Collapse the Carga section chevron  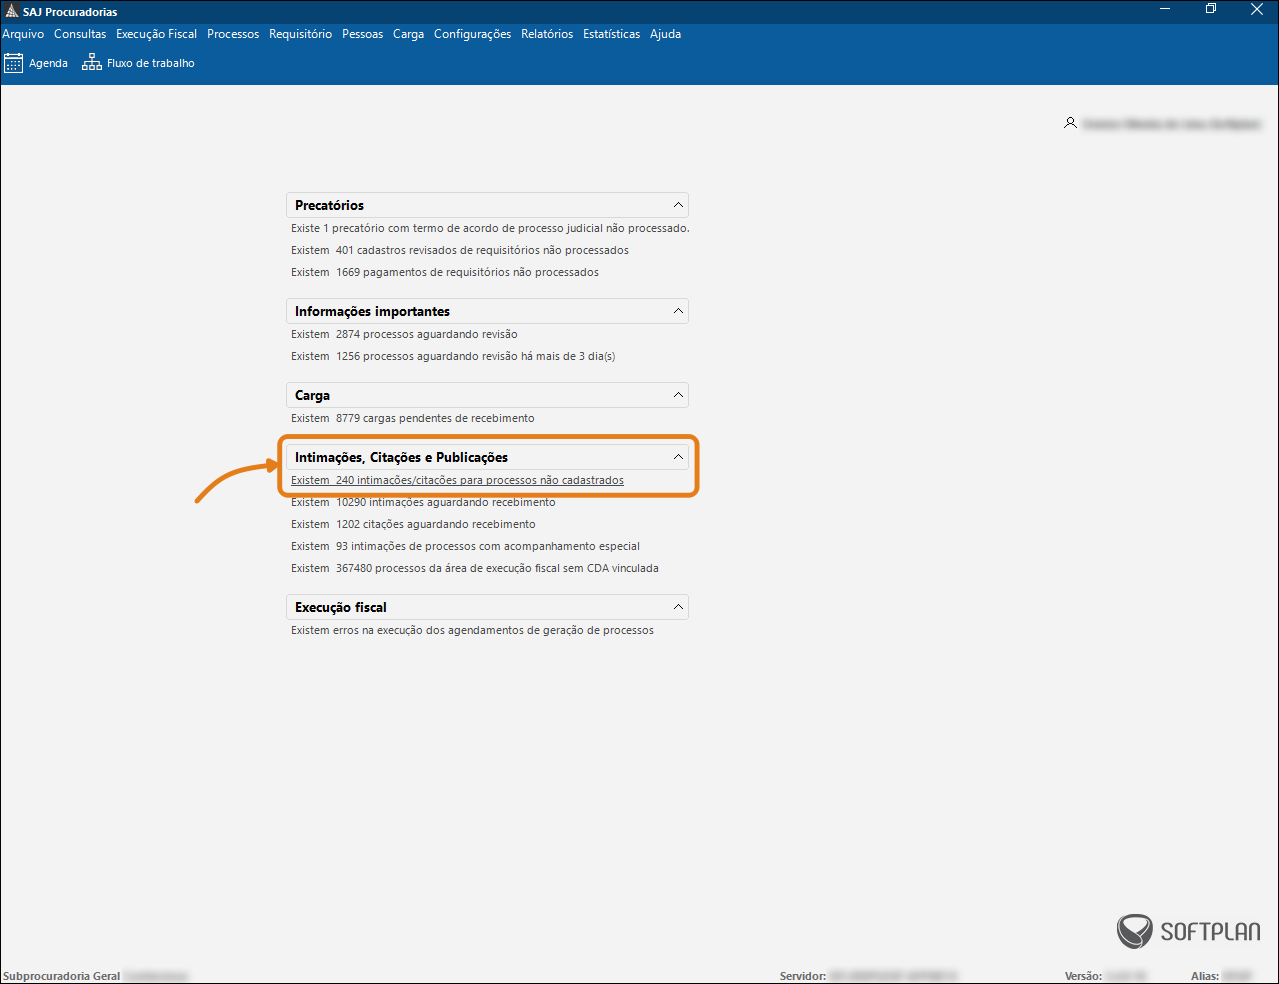click(678, 395)
